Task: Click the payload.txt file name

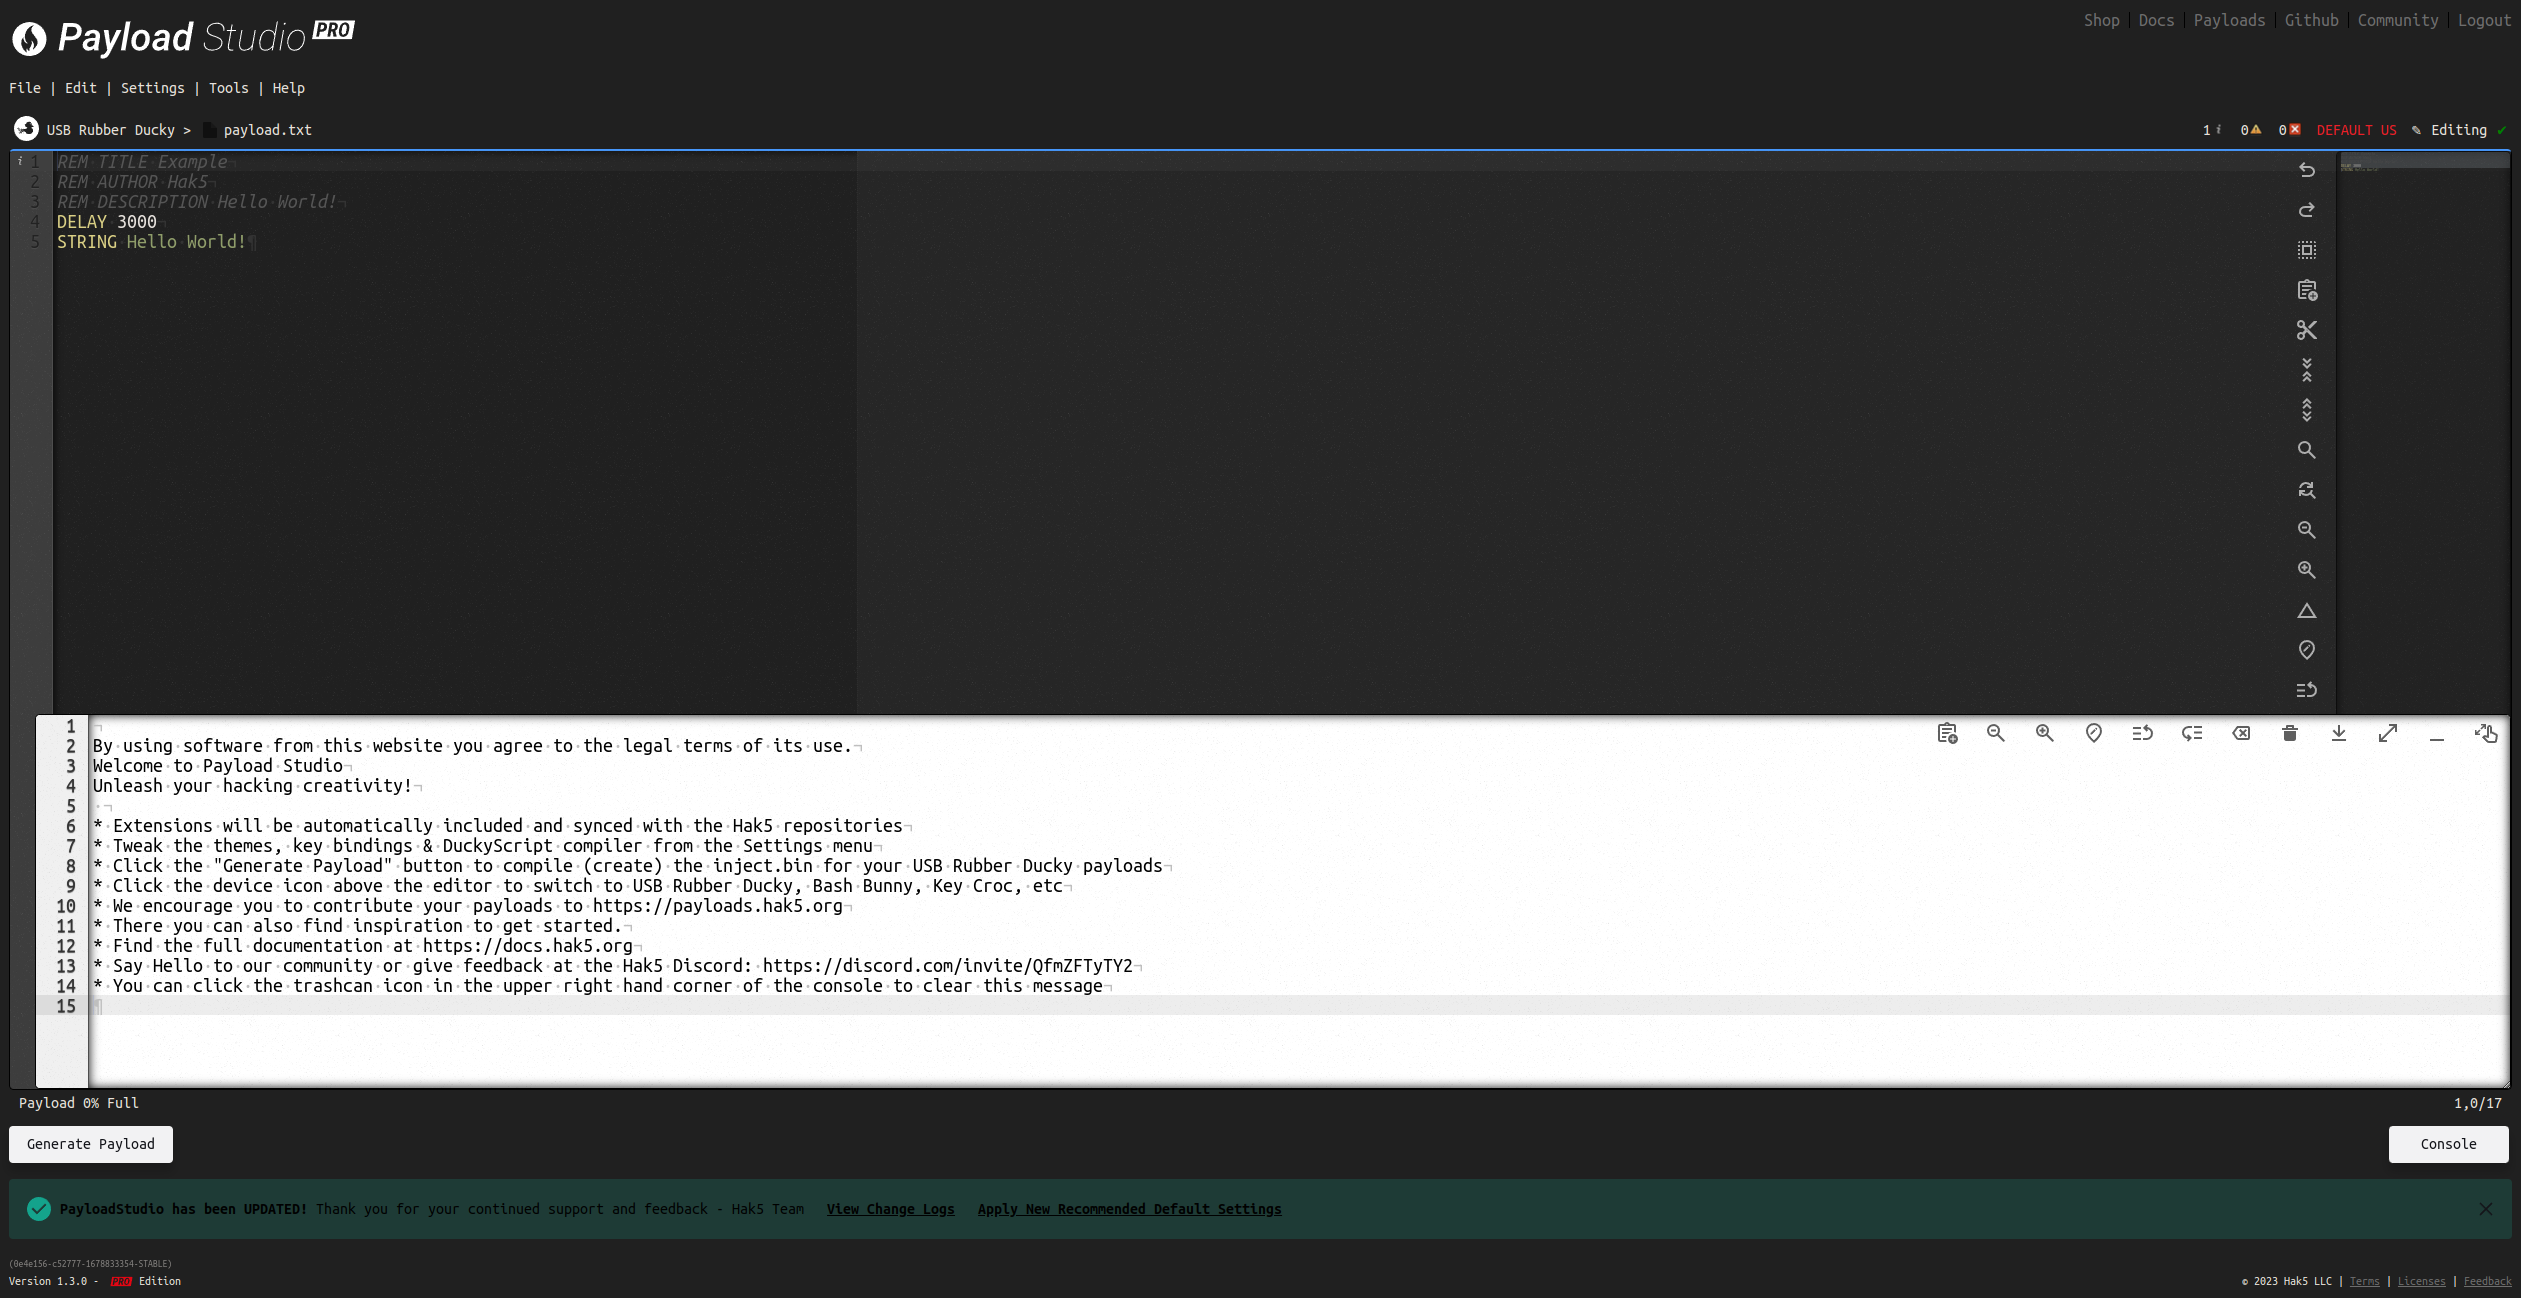Action: pos(267,130)
